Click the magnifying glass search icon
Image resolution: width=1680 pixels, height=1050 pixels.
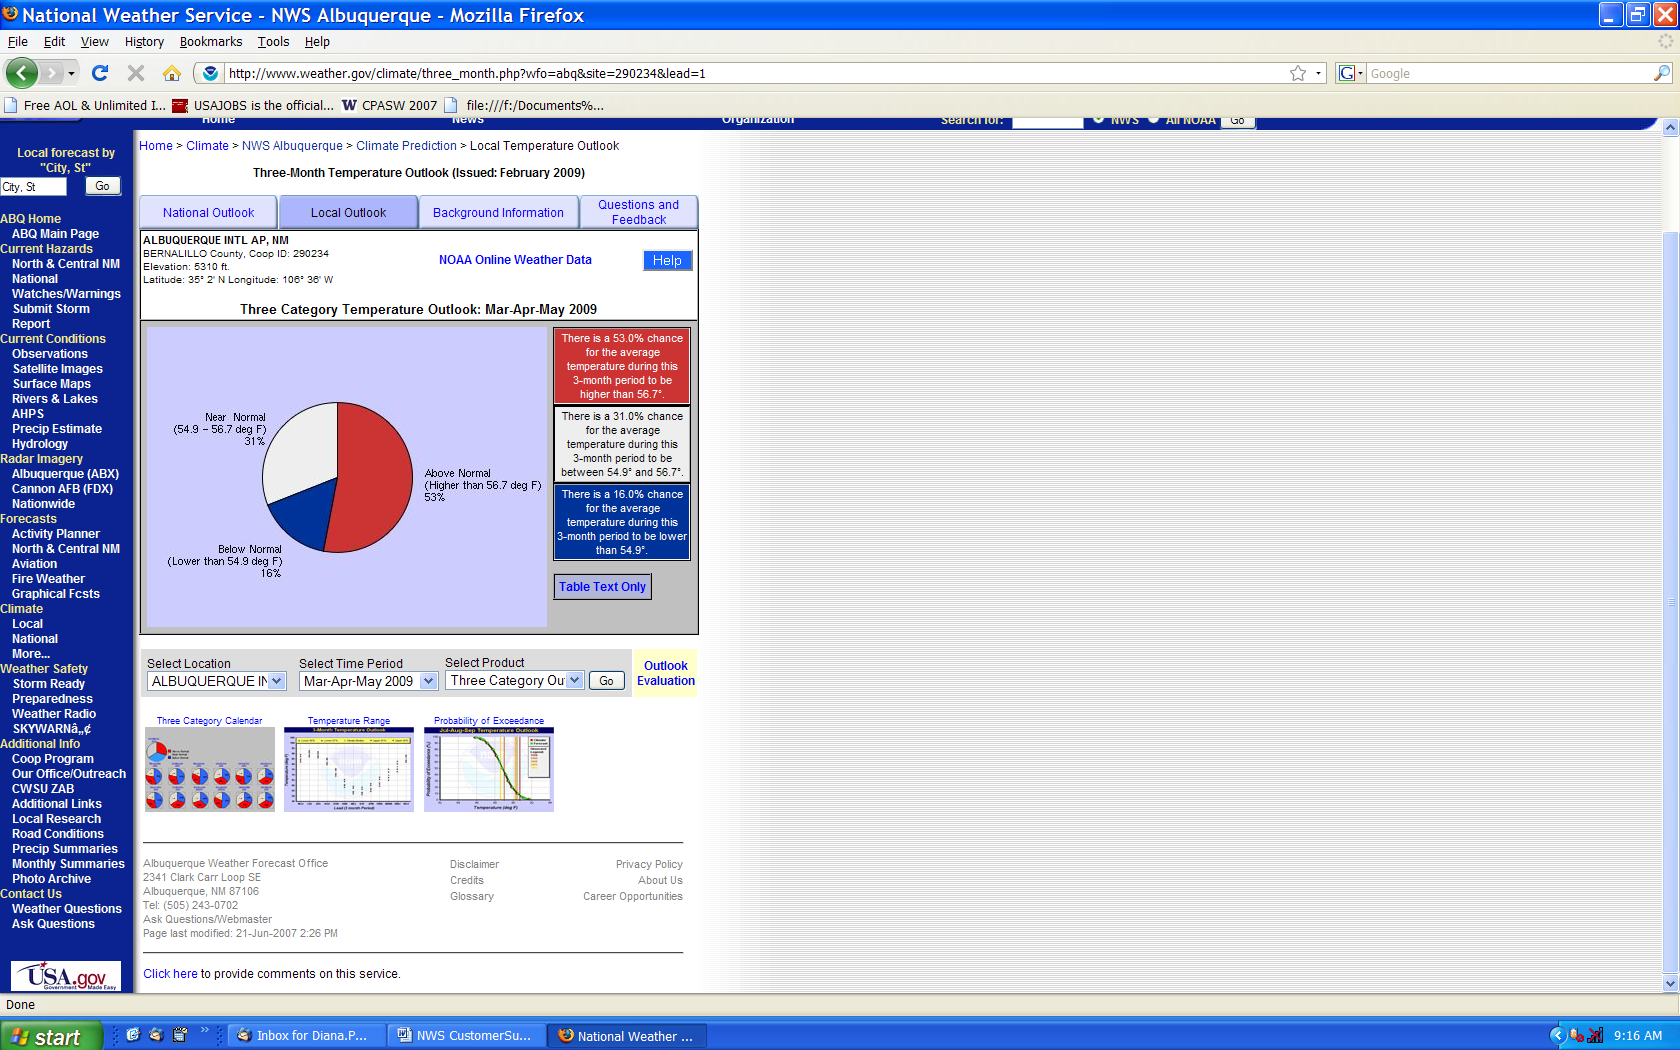1662,73
